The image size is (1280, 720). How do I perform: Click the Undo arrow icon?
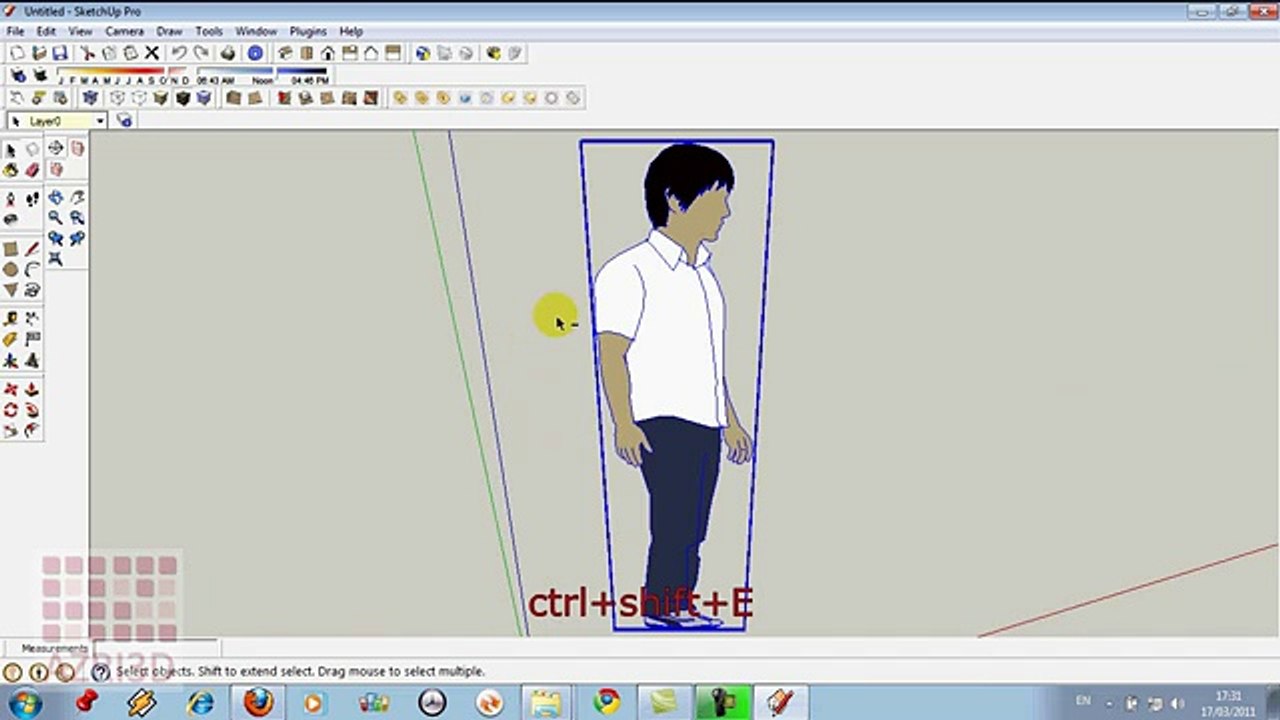179,53
